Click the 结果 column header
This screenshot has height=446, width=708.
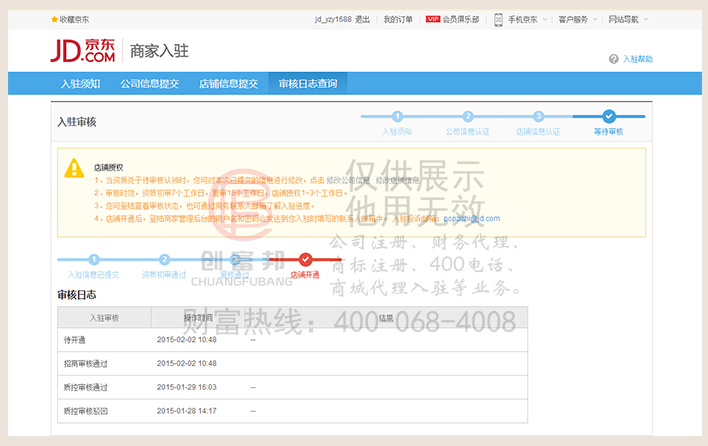click(x=386, y=318)
